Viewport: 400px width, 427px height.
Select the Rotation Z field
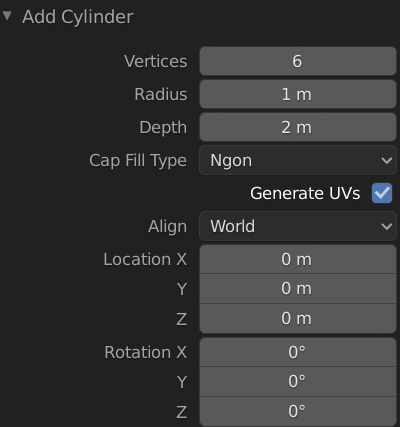click(298, 411)
